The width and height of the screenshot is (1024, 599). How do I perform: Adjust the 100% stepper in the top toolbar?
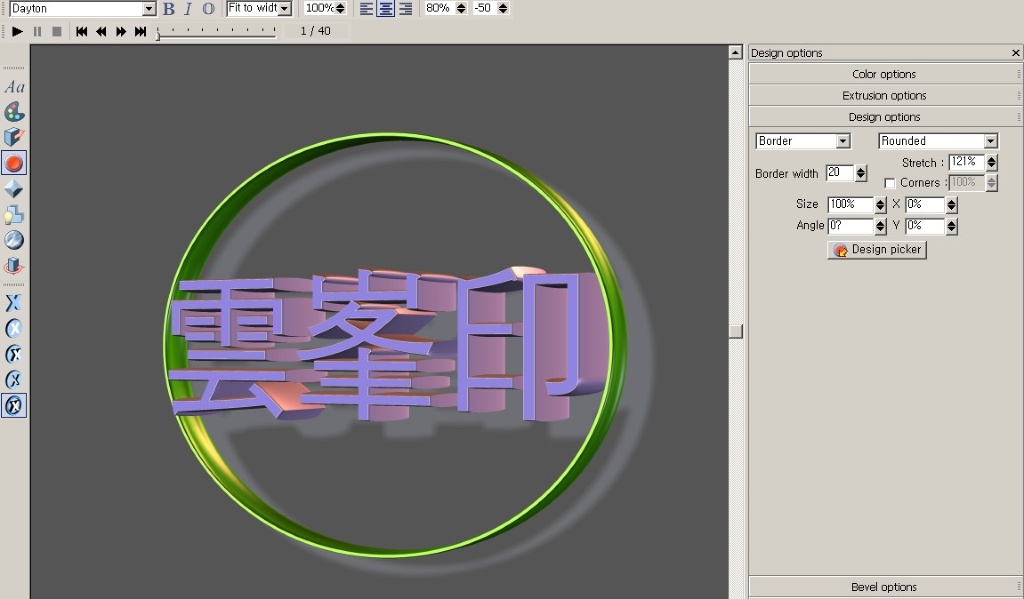pos(340,8)
